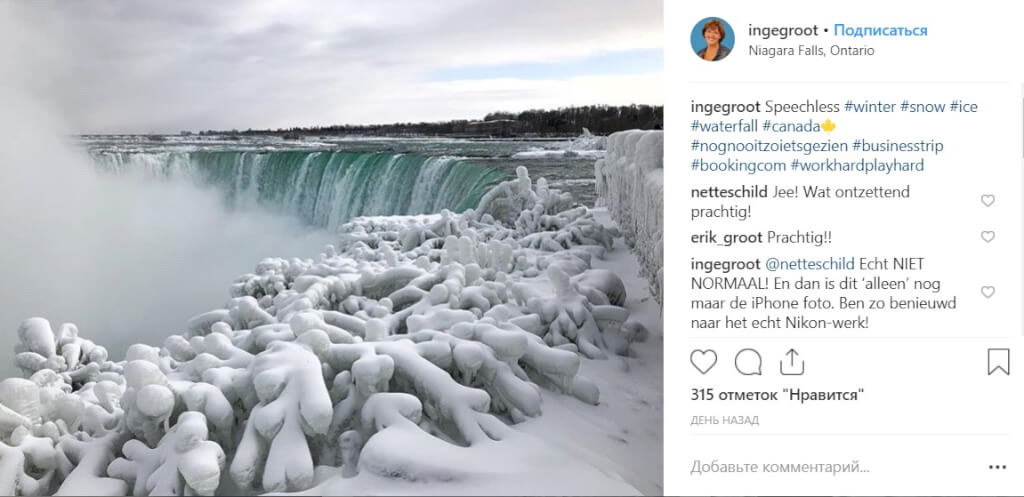Save the post with the bookmark icon

tap(998, 362)
